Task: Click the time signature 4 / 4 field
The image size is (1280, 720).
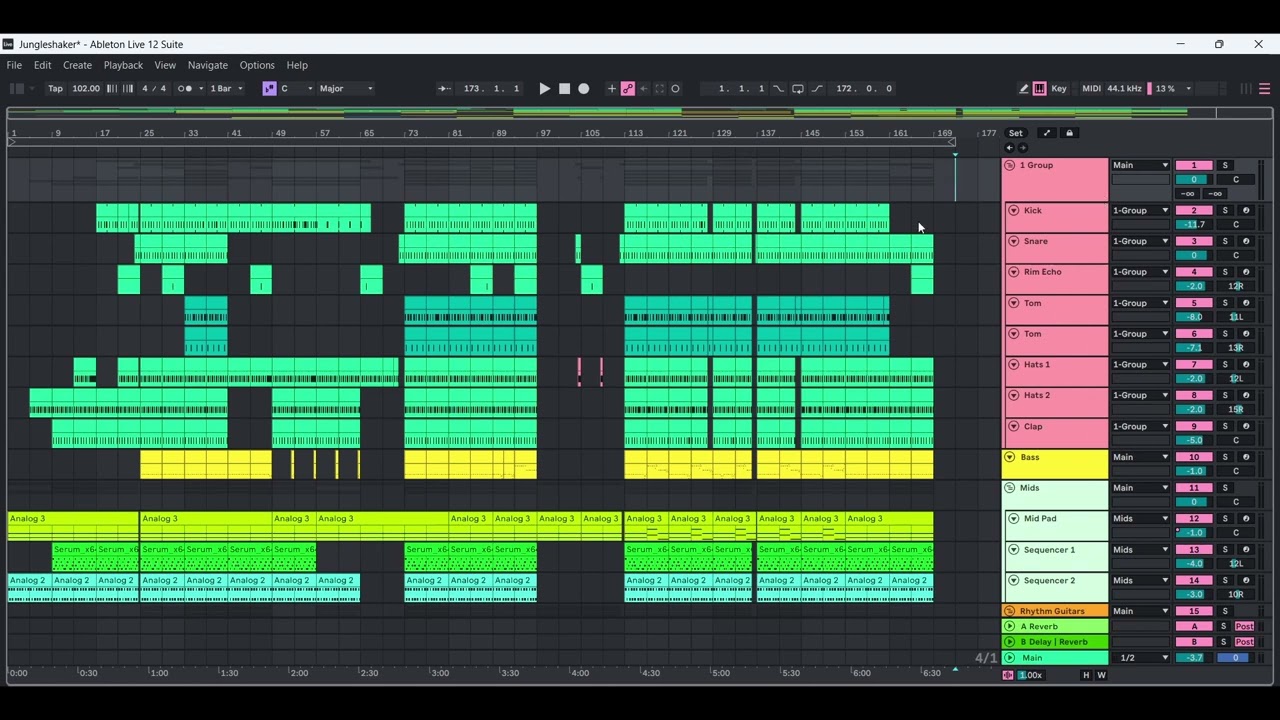Action: pos(154,88)
